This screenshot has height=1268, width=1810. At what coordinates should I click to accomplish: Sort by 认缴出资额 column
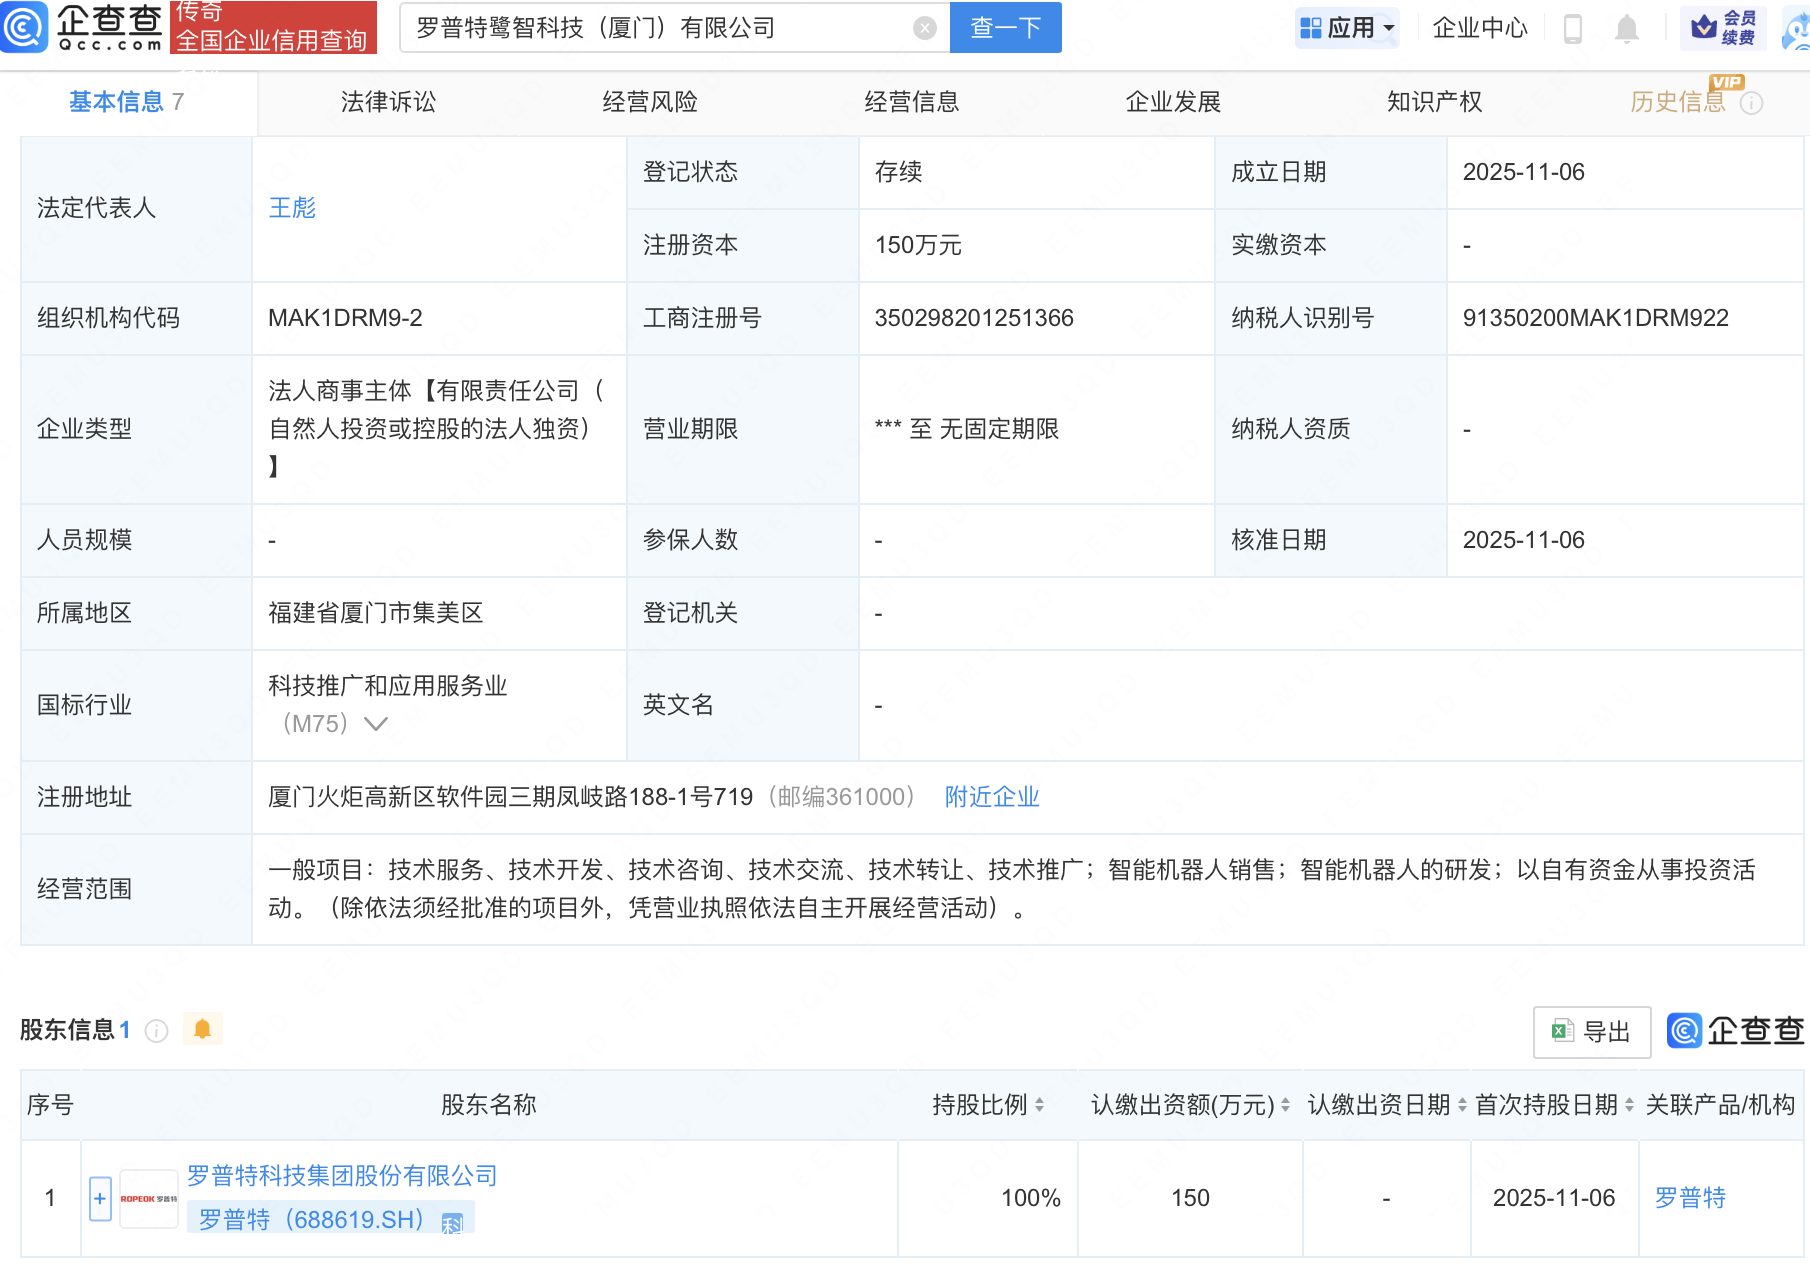coord(1285,1105)
